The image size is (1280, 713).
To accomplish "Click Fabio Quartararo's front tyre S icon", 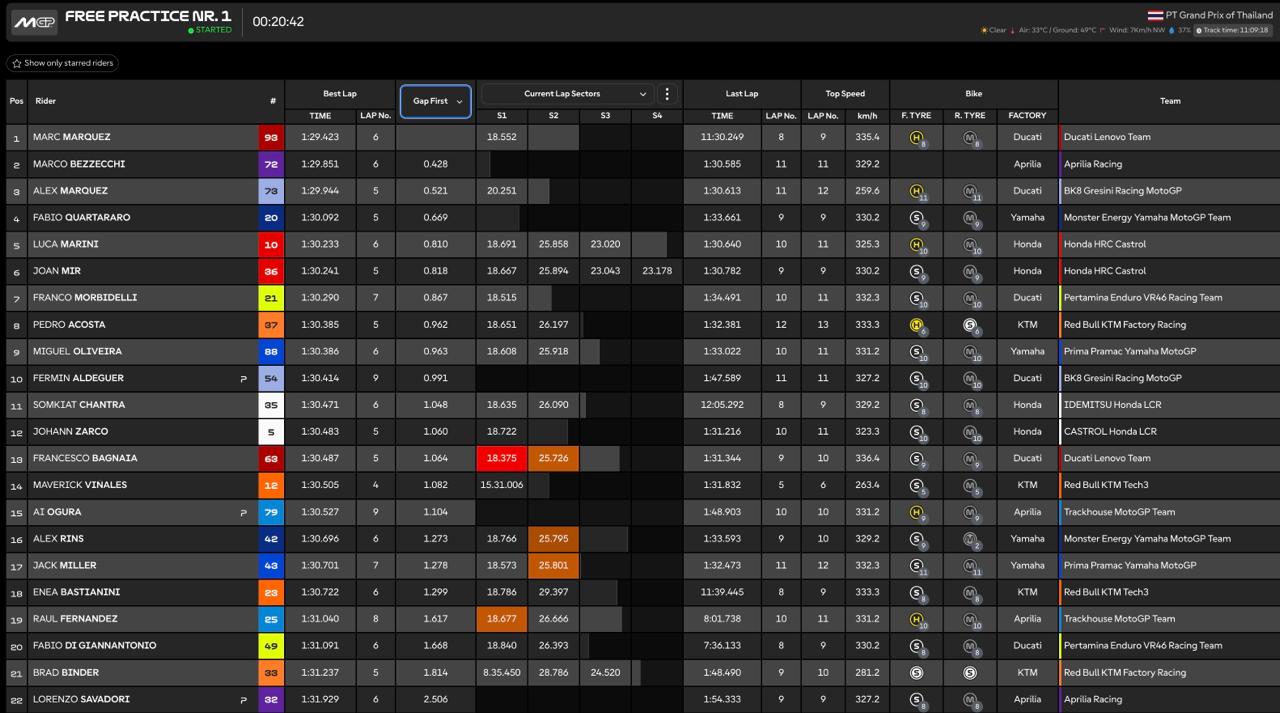I will pyautogui.click(x=916, y=217).
